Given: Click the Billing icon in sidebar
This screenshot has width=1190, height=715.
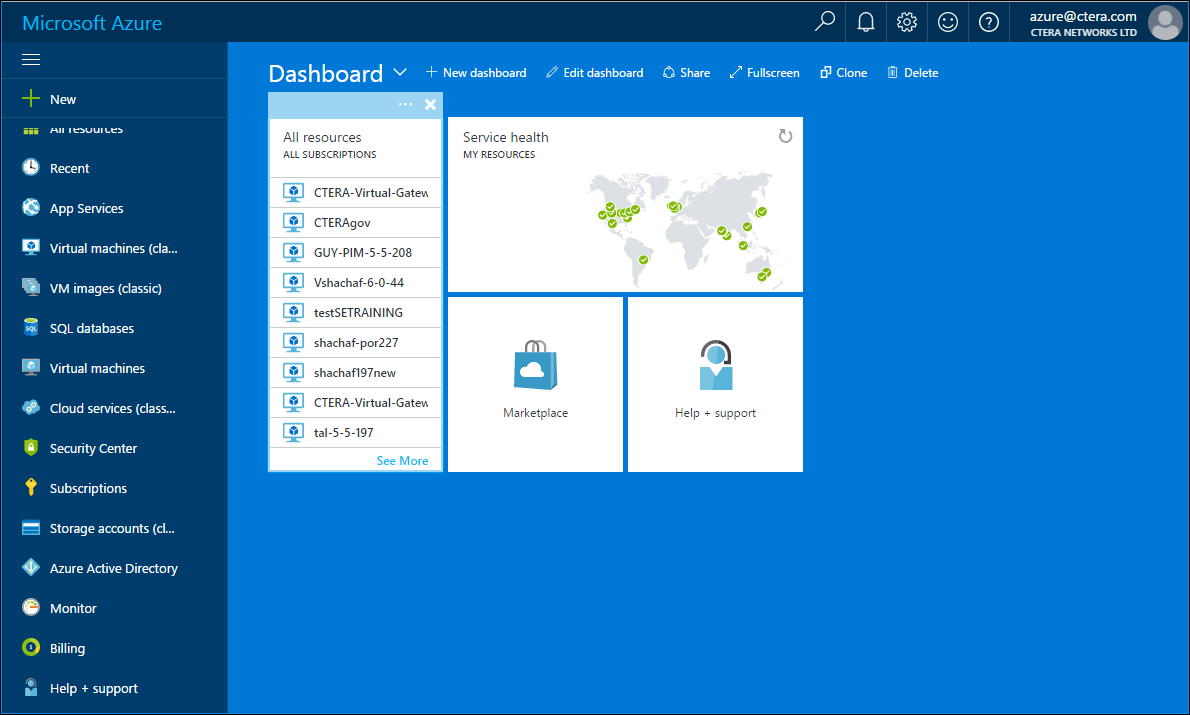Looking at the screenshot, I should coord(31,647).
